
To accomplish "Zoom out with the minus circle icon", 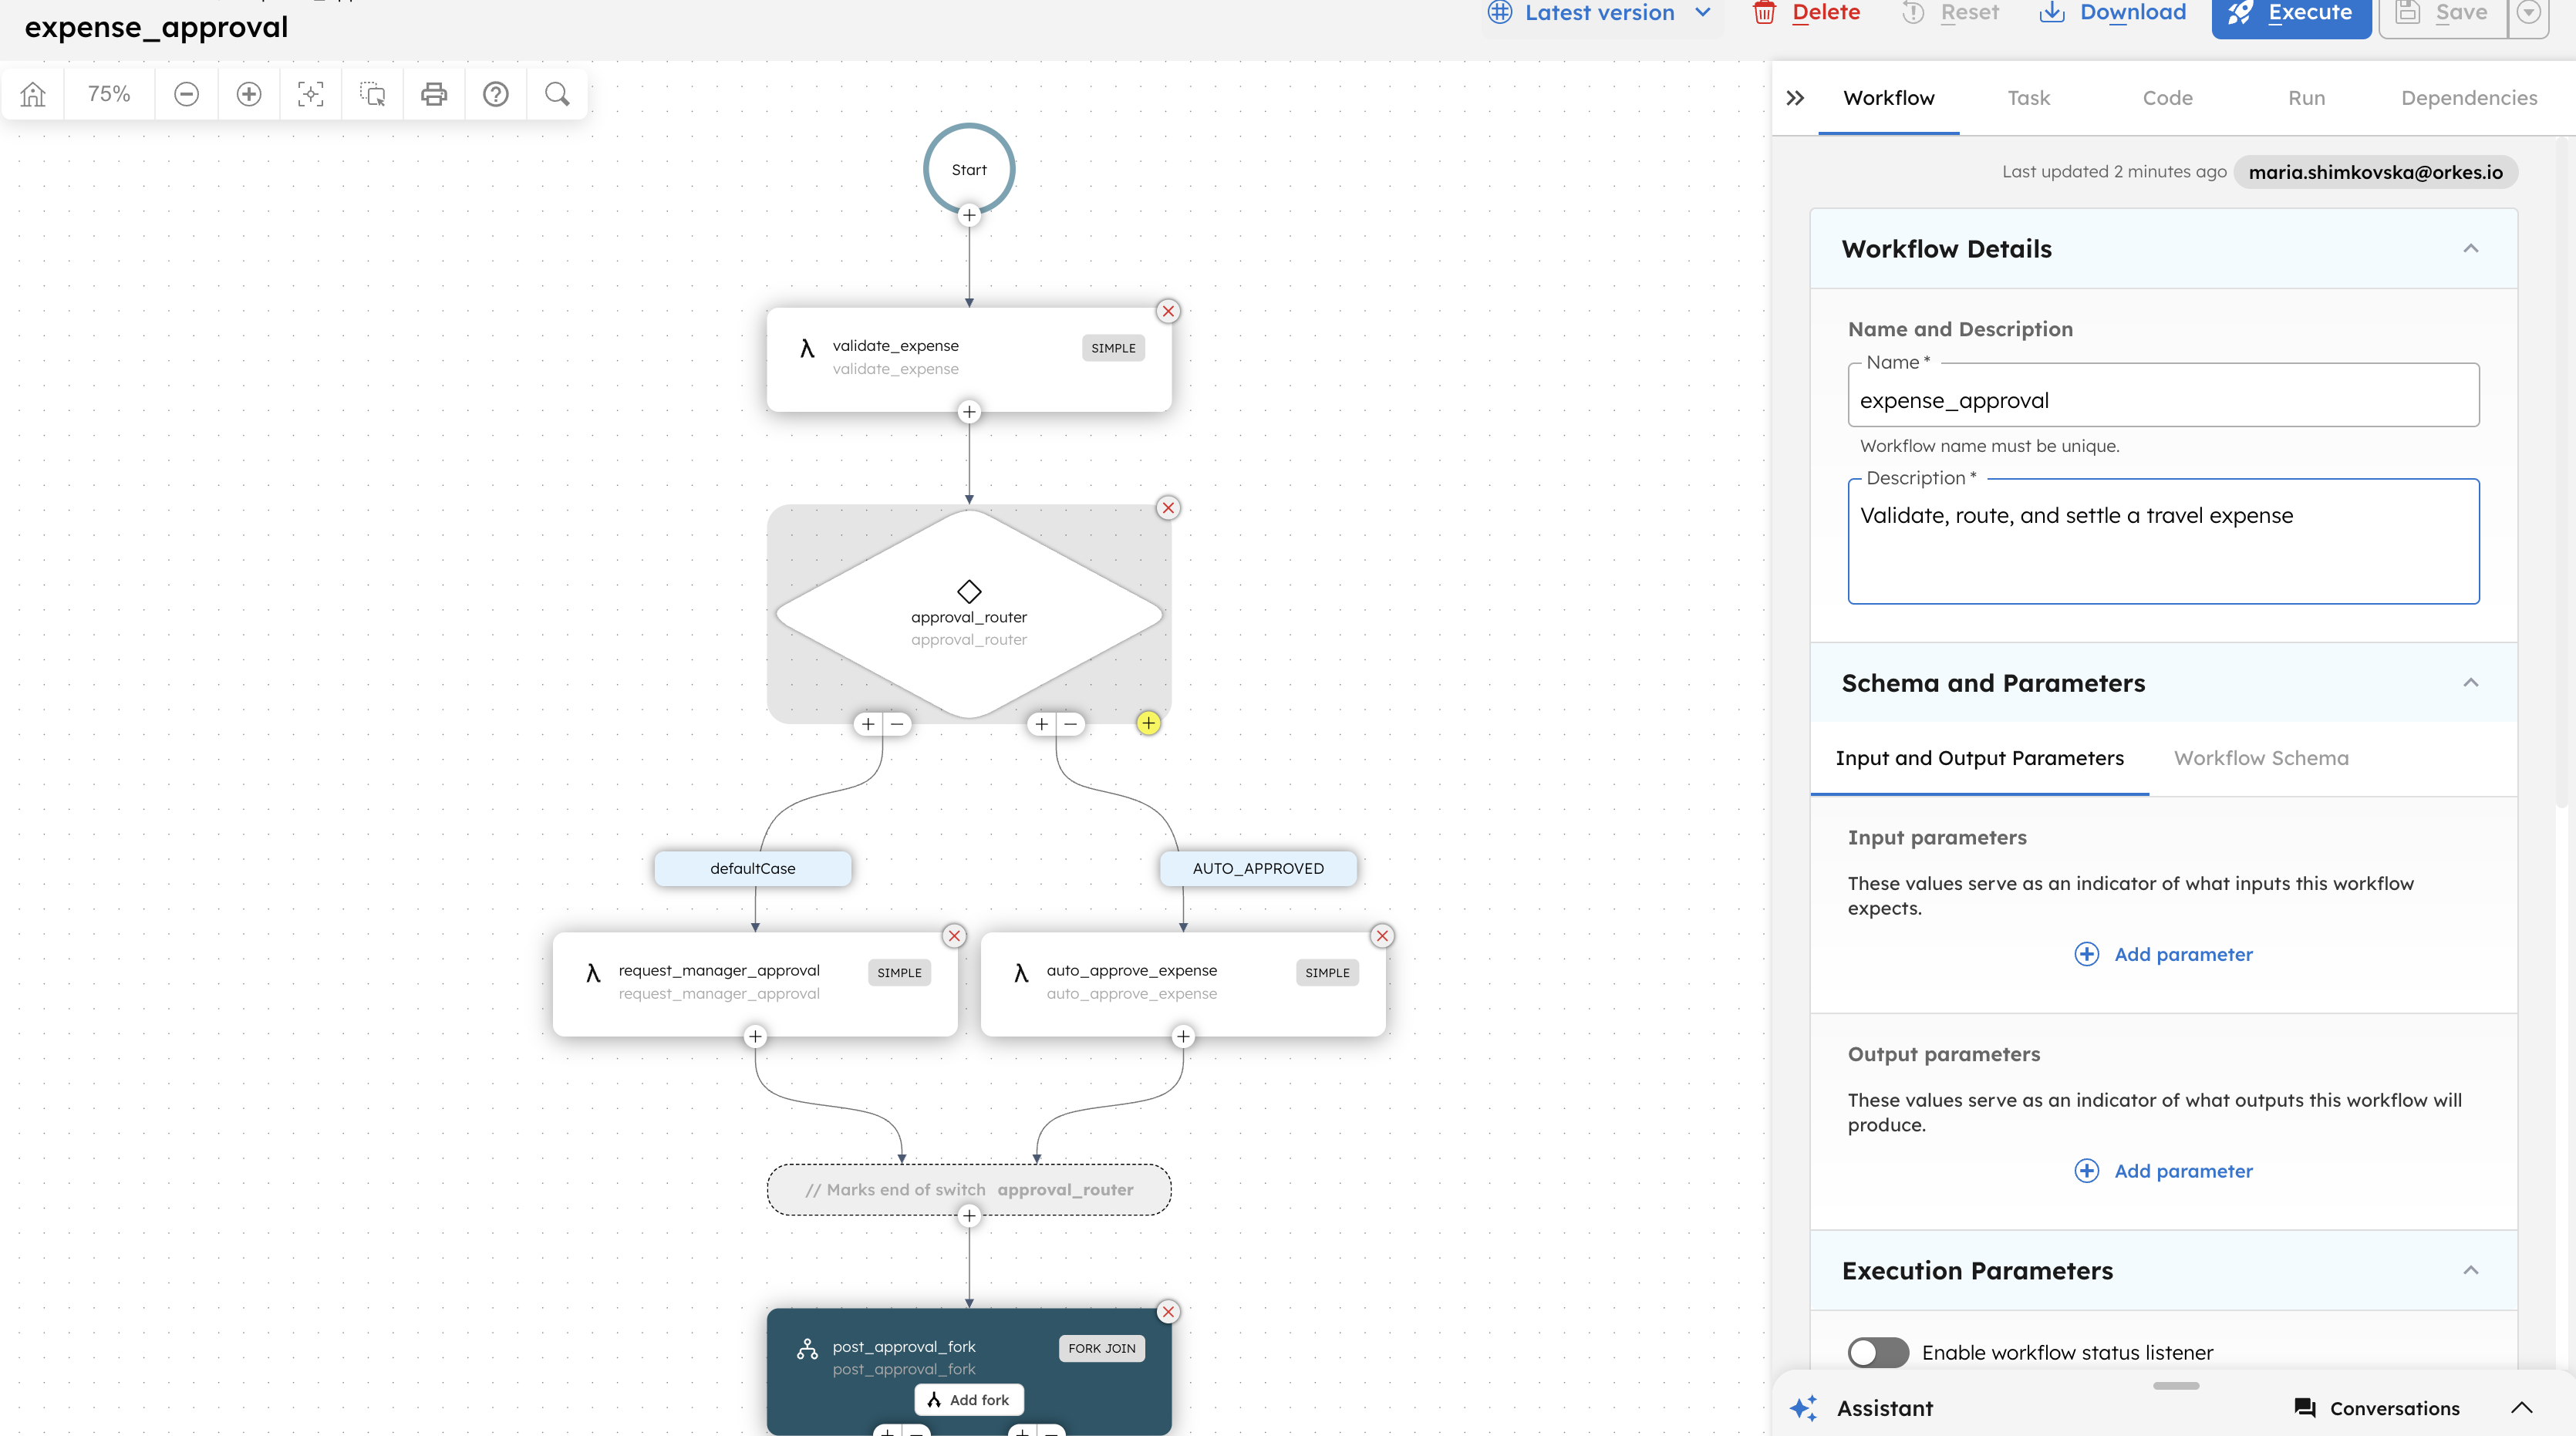I will coord(186,94).
